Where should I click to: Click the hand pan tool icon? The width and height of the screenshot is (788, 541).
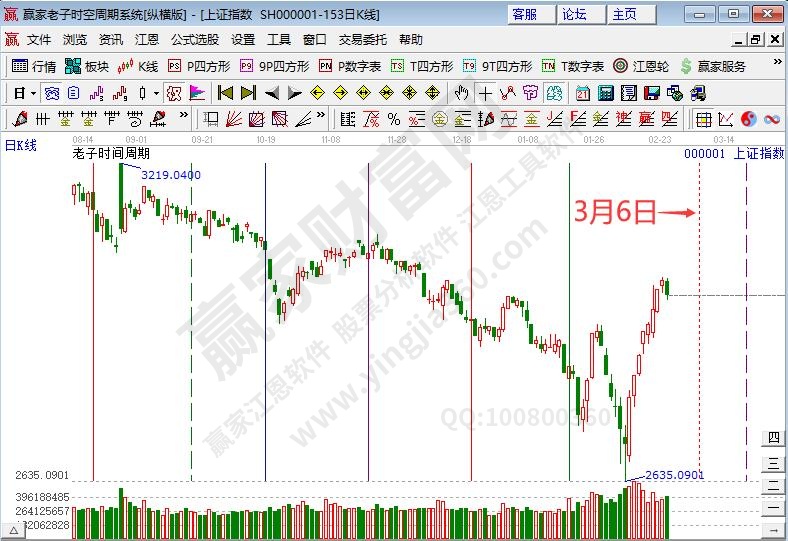[461, 93]
